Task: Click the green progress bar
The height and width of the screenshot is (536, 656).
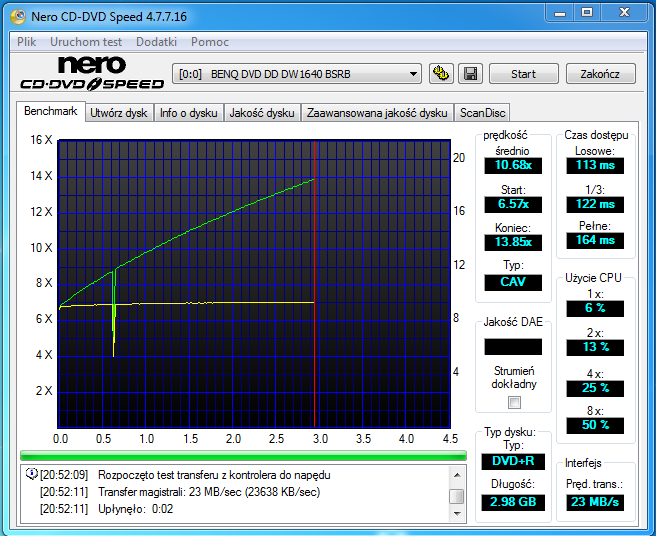Action: (243, 456)
